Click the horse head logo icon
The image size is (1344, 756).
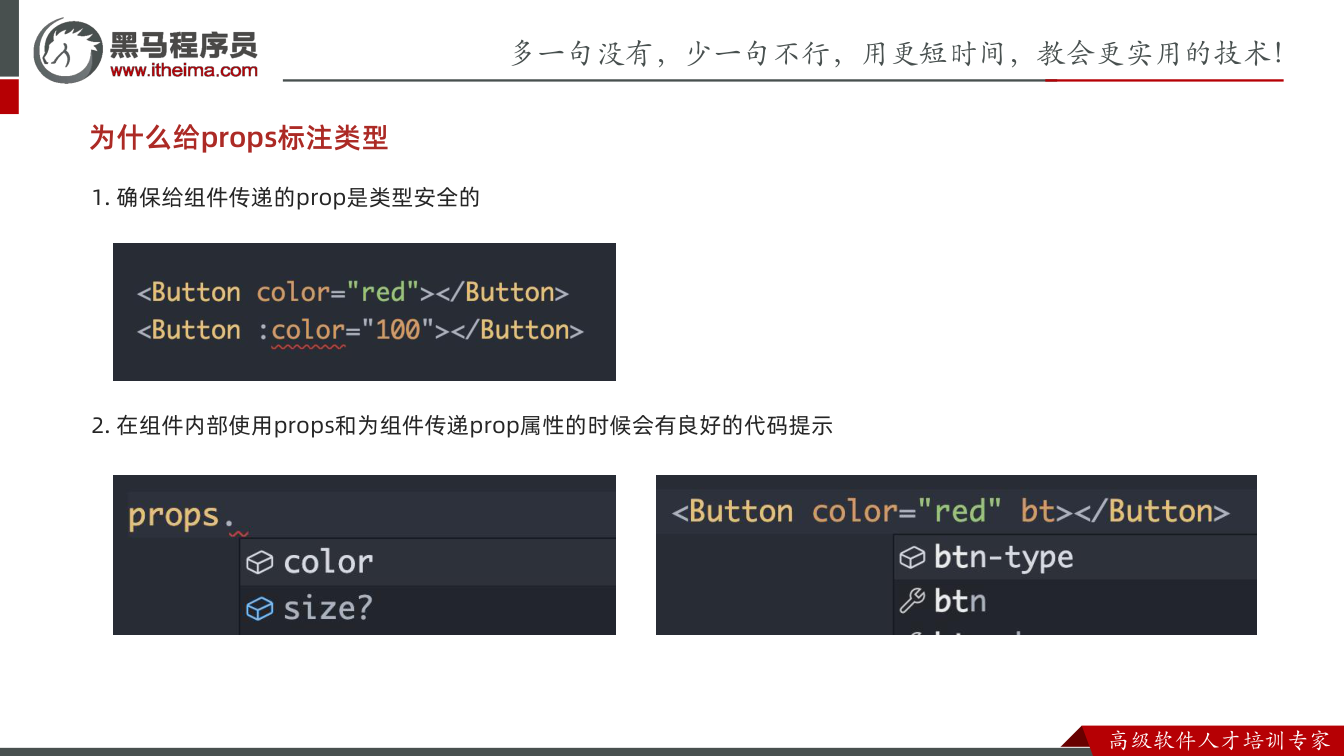(x=67, y=50)
